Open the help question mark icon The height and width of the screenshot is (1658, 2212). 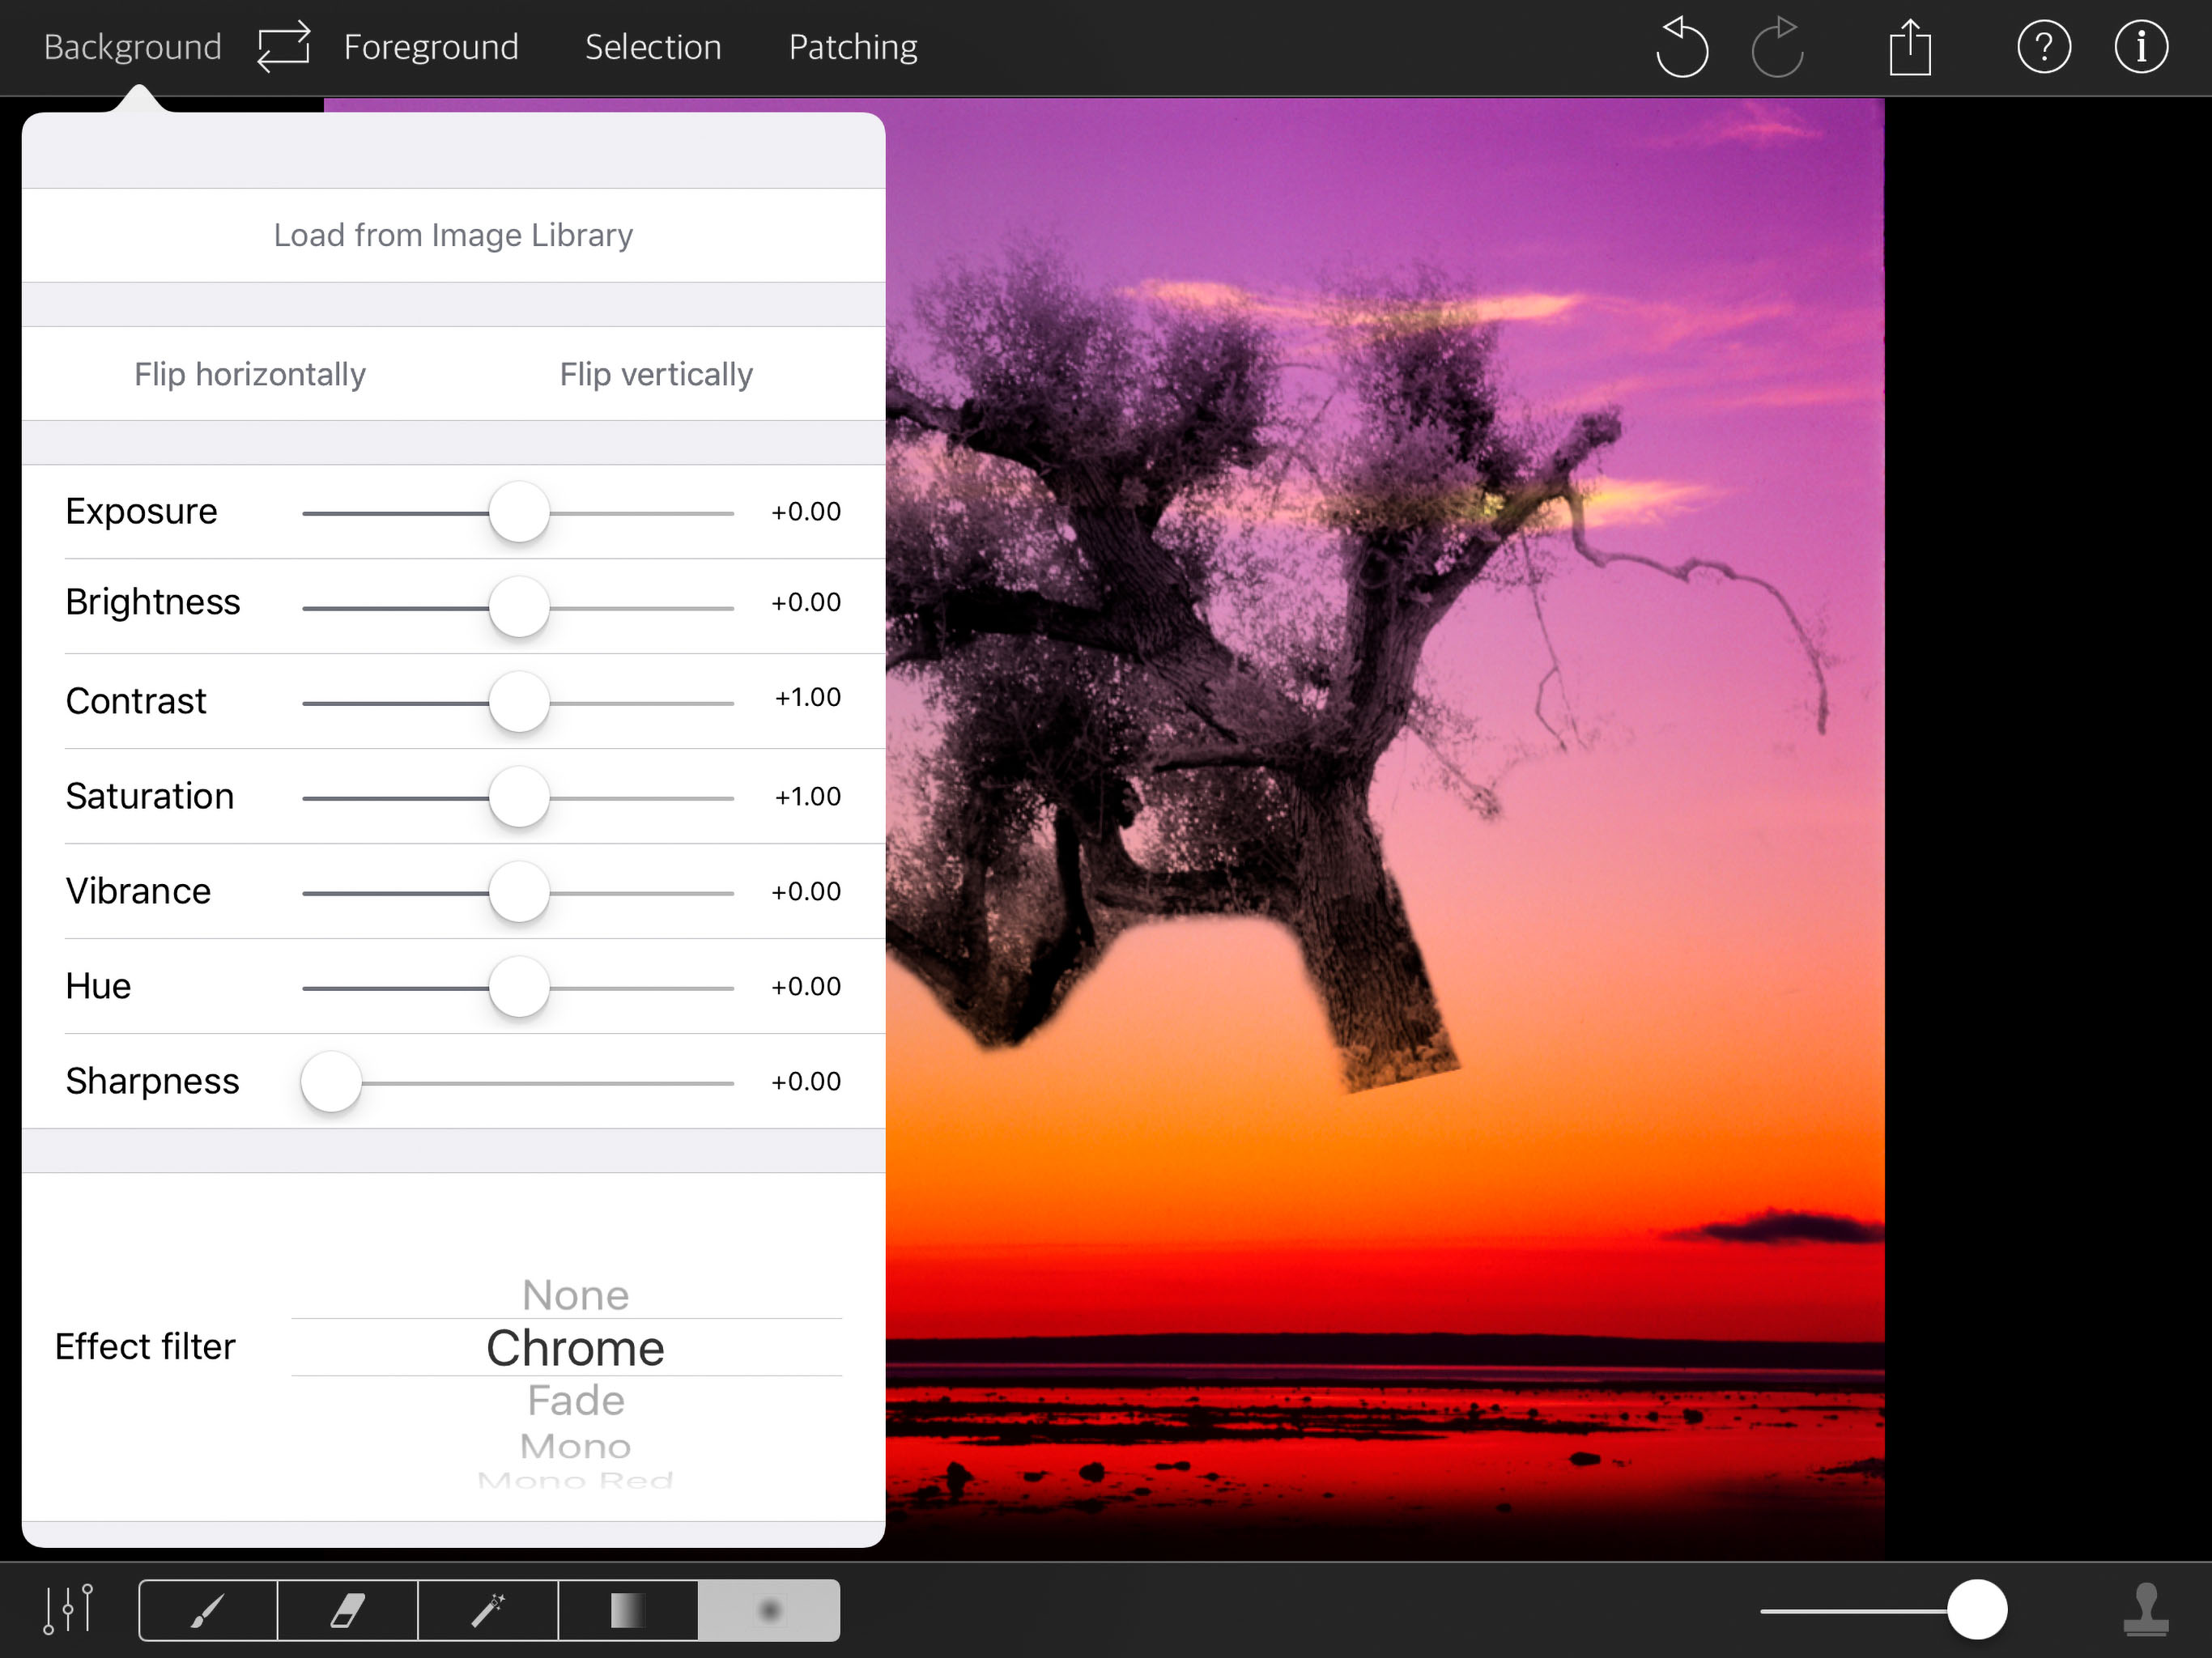(2044, 47)
